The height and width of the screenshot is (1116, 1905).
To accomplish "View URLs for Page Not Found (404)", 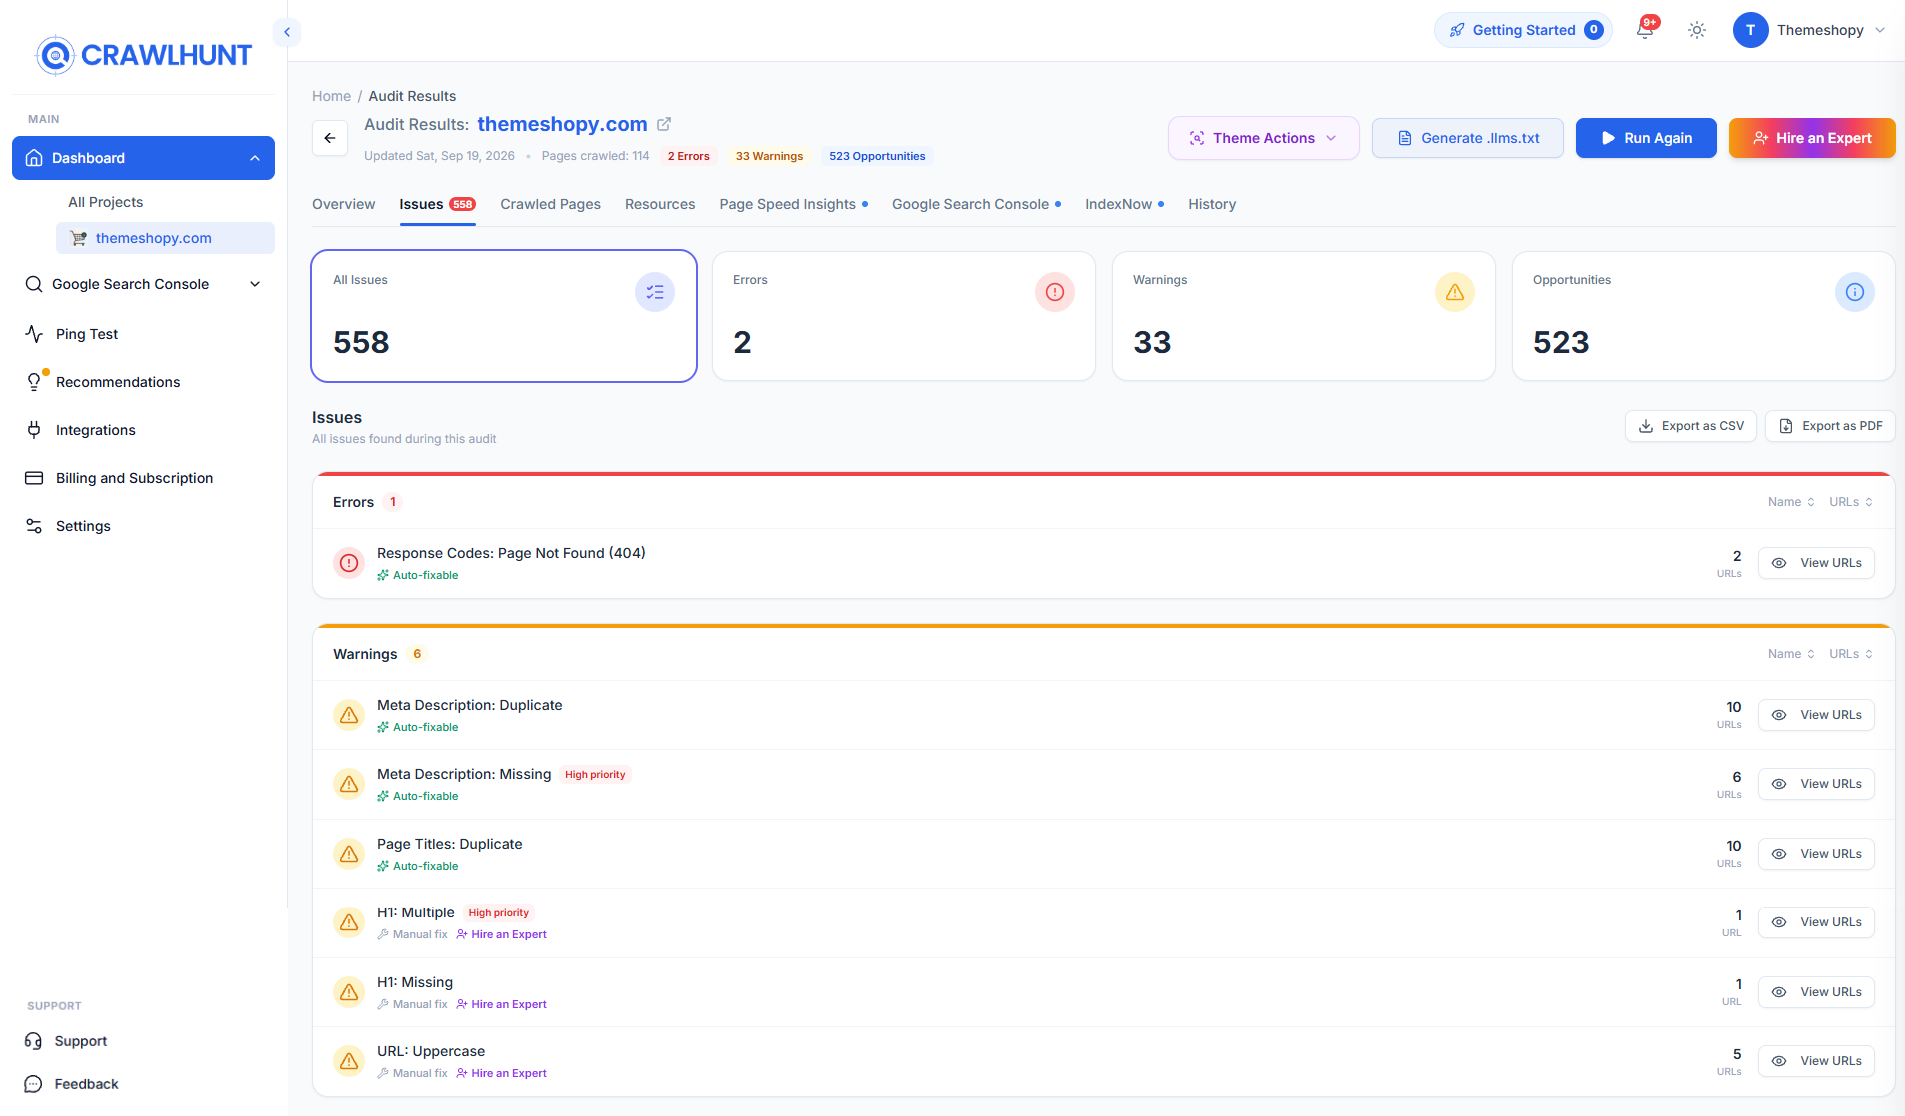I will pos(1816,563).
